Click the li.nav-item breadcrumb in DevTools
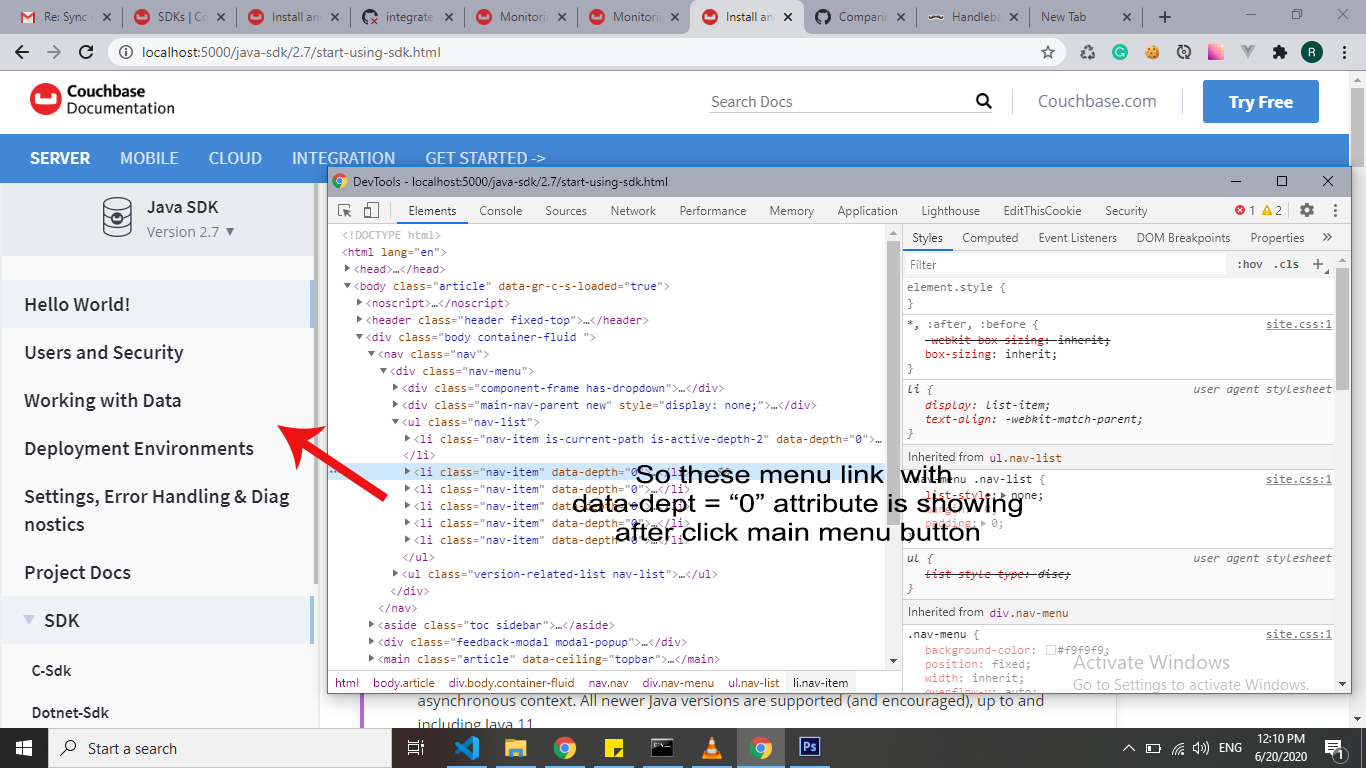This screenshot has width=1366, height=768. pos(820,683)
